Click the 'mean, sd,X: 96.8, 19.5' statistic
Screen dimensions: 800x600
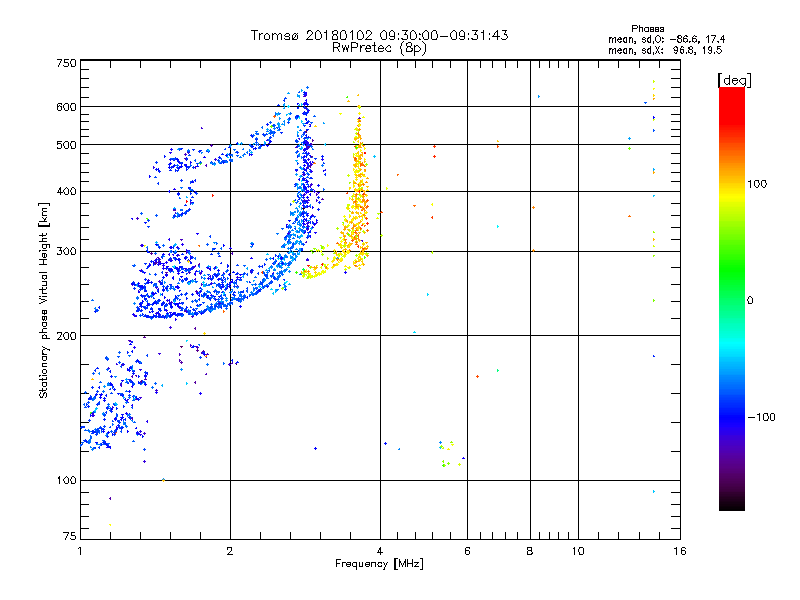click(665, 50)
